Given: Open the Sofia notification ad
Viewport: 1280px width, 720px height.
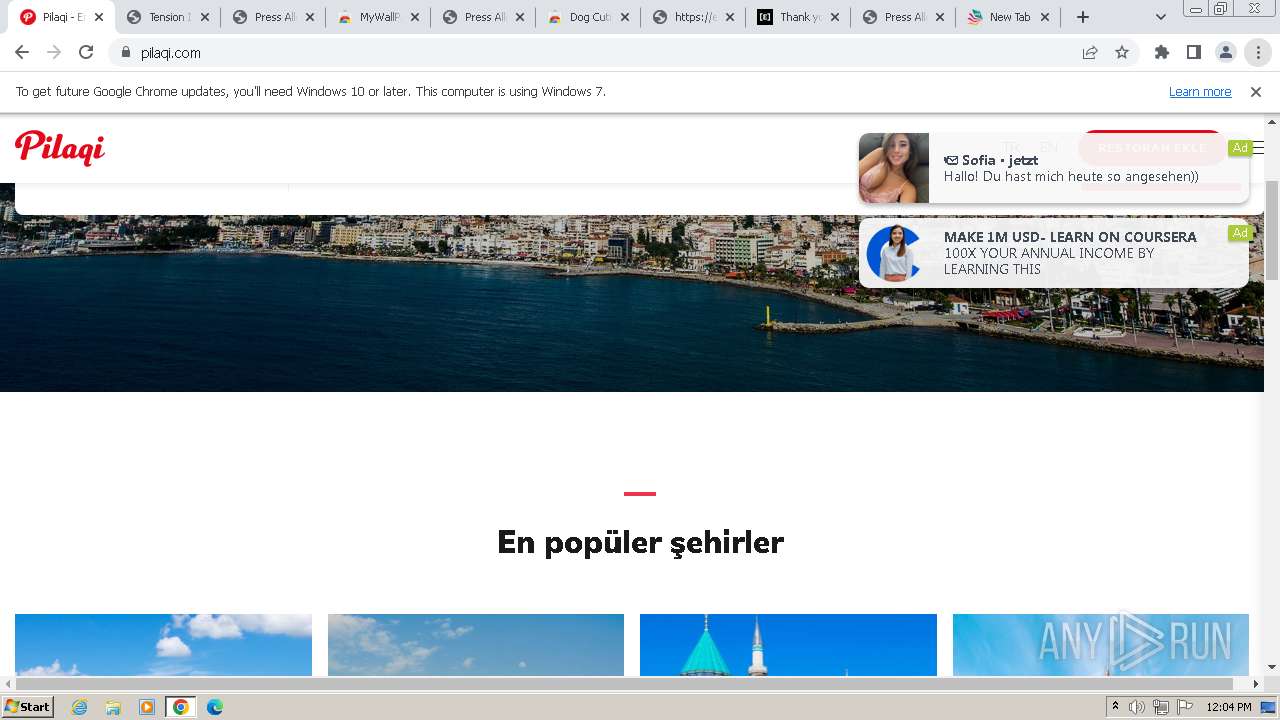Looking at the screenshot, I should (1053, 168).
